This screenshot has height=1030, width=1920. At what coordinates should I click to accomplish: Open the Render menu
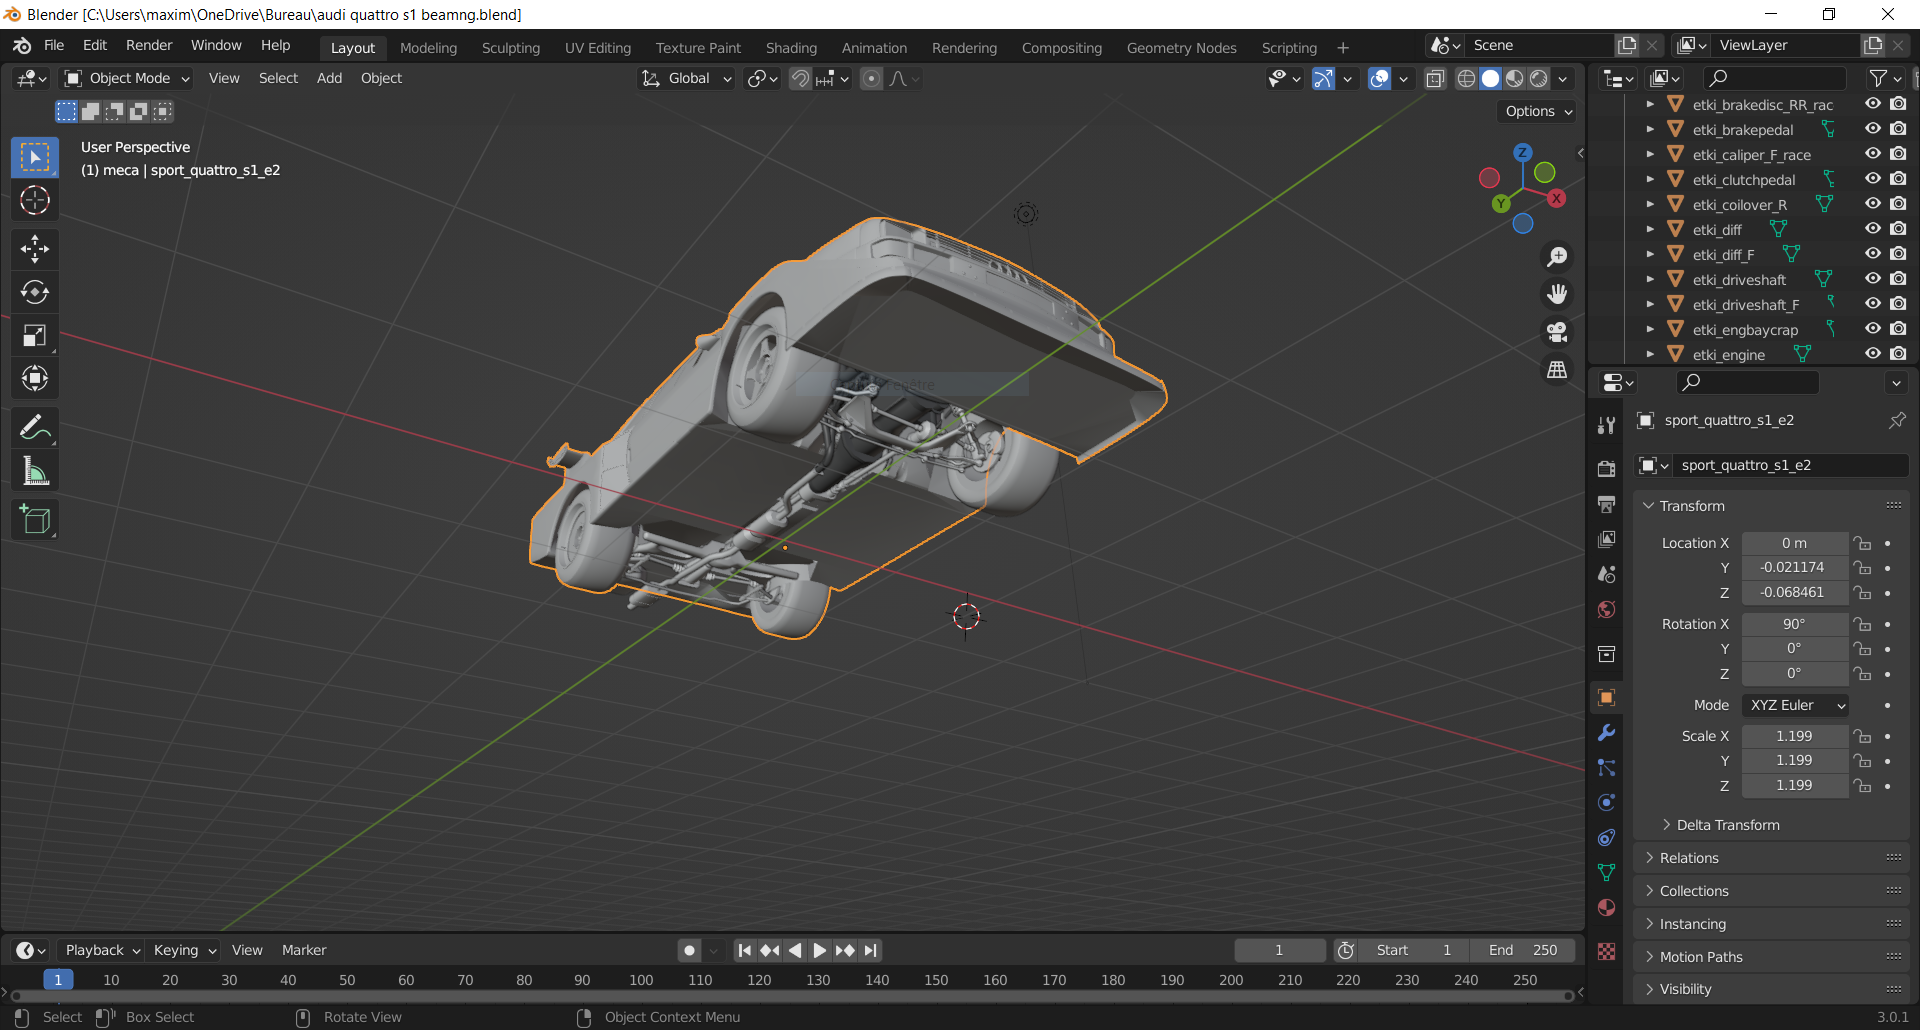[149, 45]
